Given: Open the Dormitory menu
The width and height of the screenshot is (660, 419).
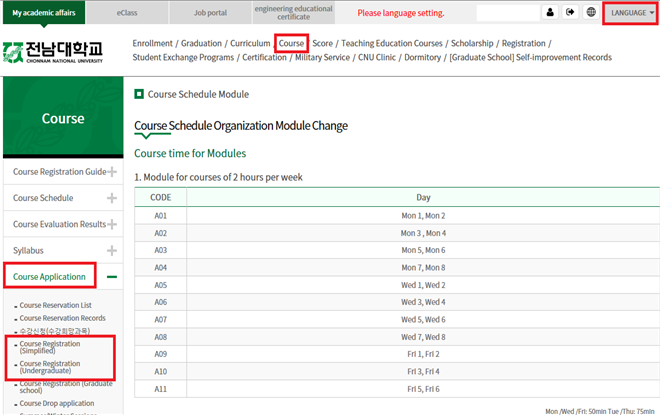Looking at the screenshot, I should [x=423, y=57].
